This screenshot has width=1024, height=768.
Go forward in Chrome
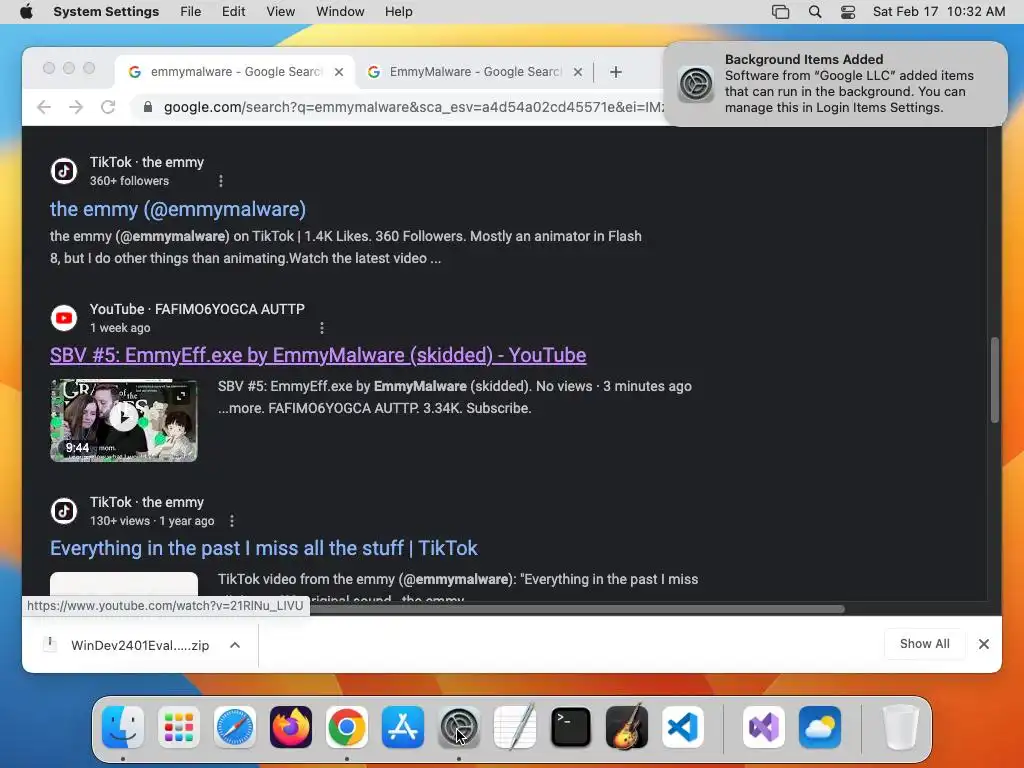(x=76, y=107)
